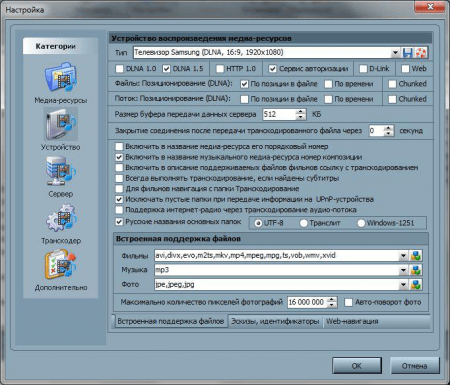Open the Дополнительно category icon
This screenshot has height=385, width=450.
[x=61, y=264]
